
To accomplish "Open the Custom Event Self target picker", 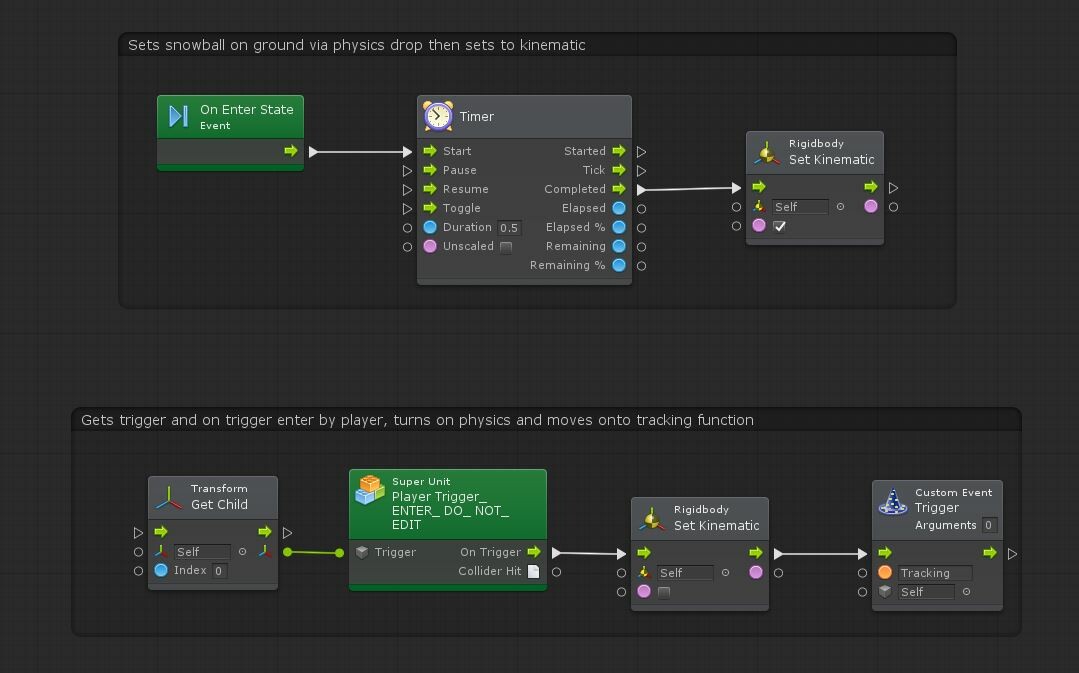I will pyautogui.click(x=966, y=592).
